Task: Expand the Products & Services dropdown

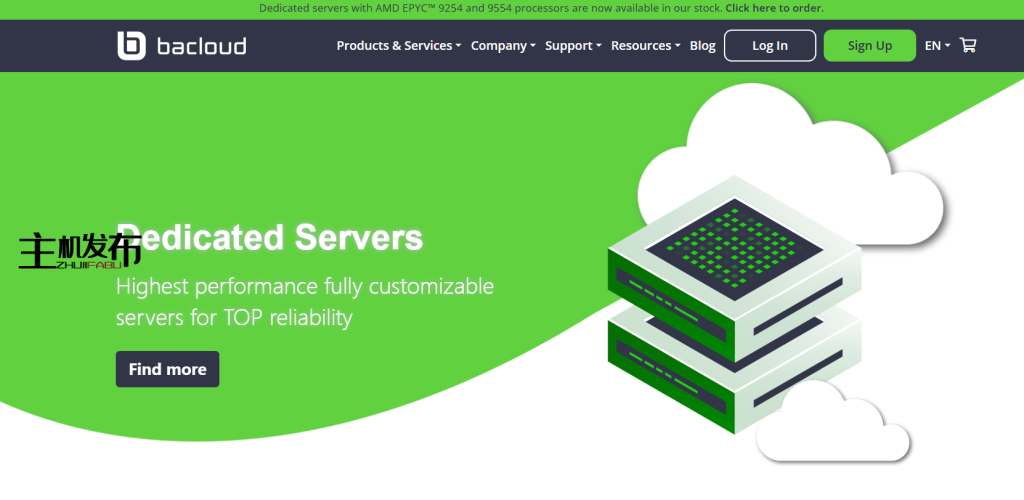Action: [x=398, y=46]
